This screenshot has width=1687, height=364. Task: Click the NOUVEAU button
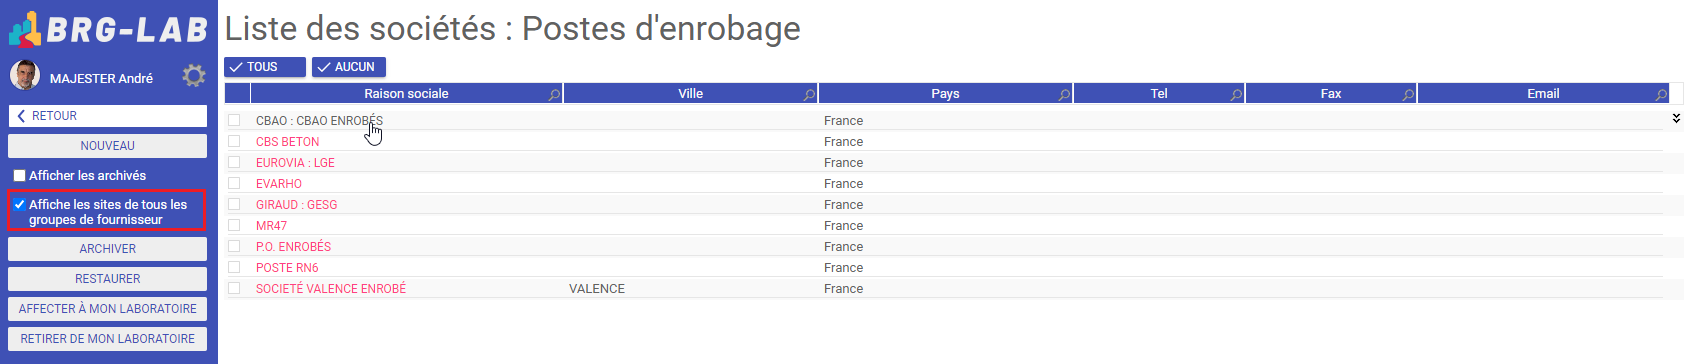[108, 146]
